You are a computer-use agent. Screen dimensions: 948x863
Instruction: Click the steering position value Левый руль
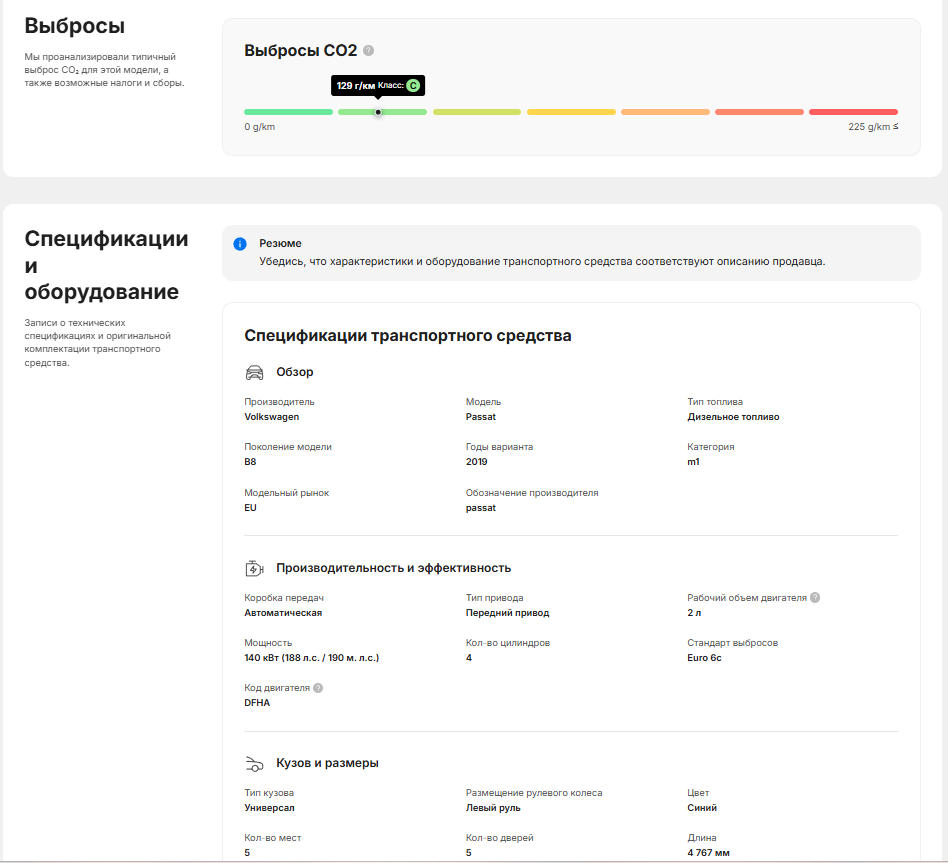point(493,807)
